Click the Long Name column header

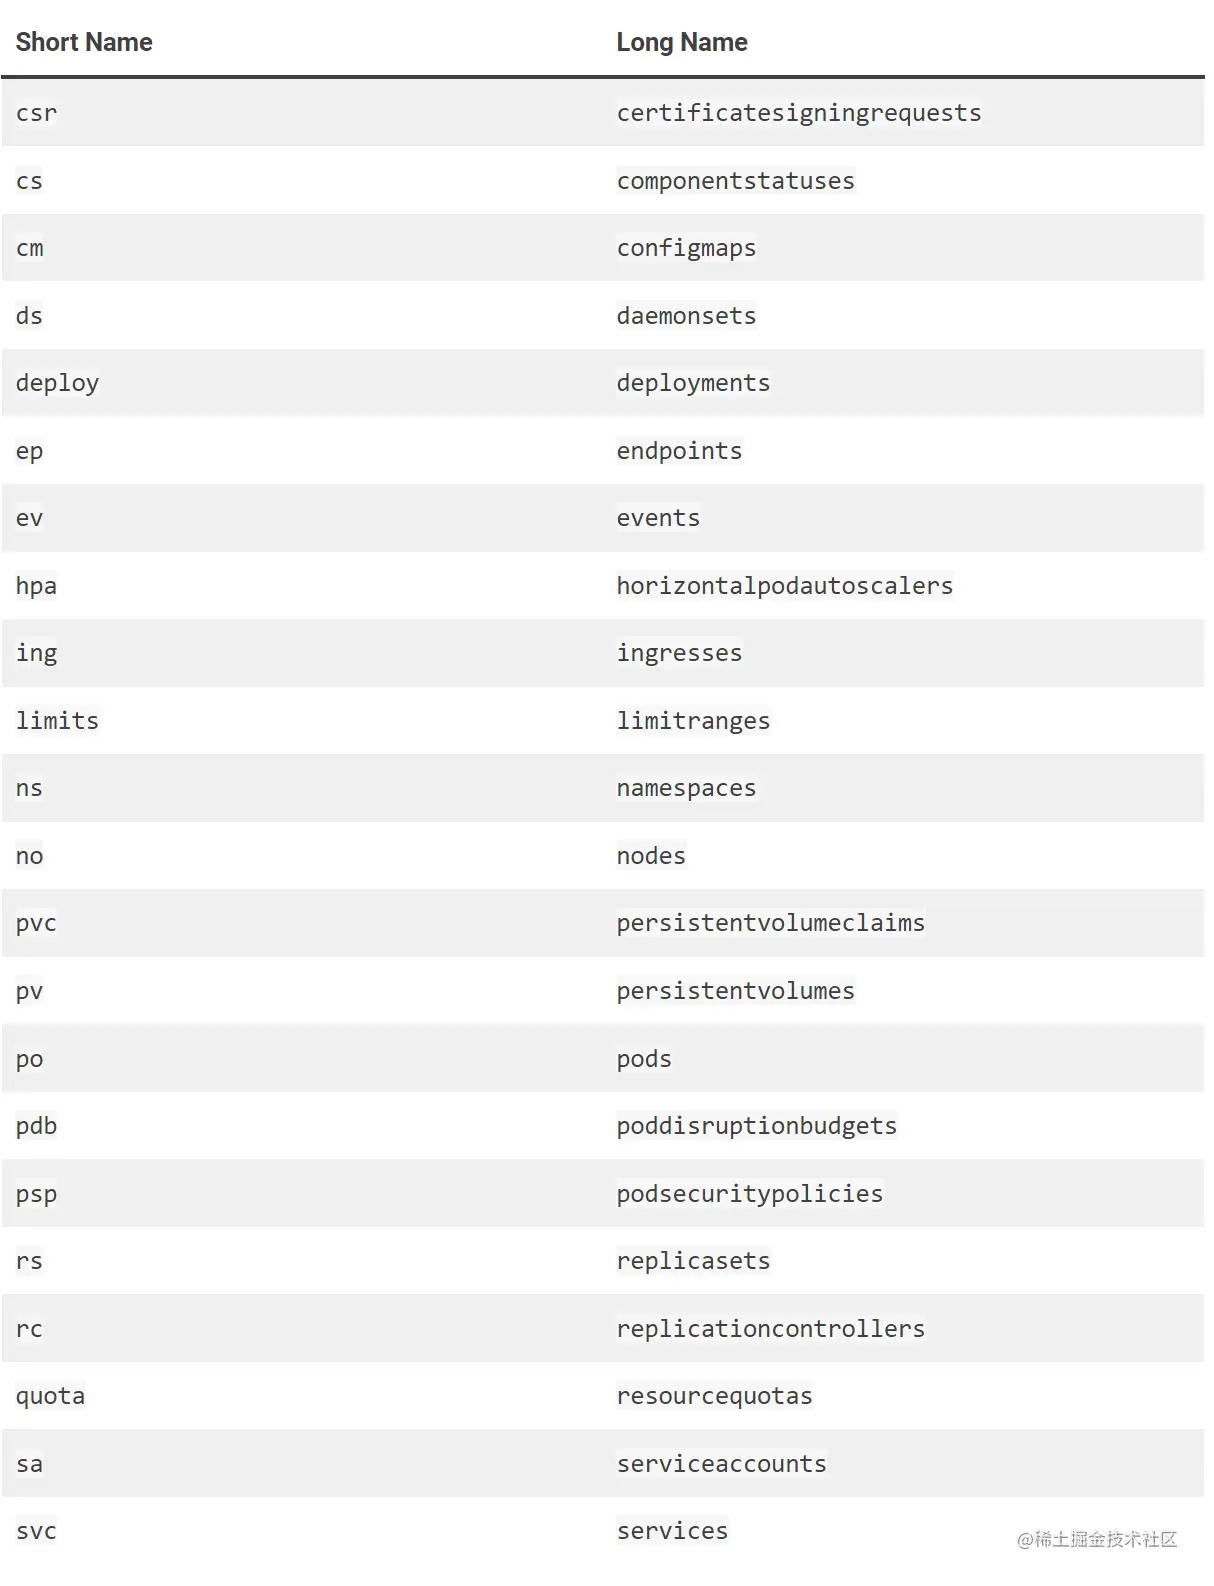[x=681, y=42]
